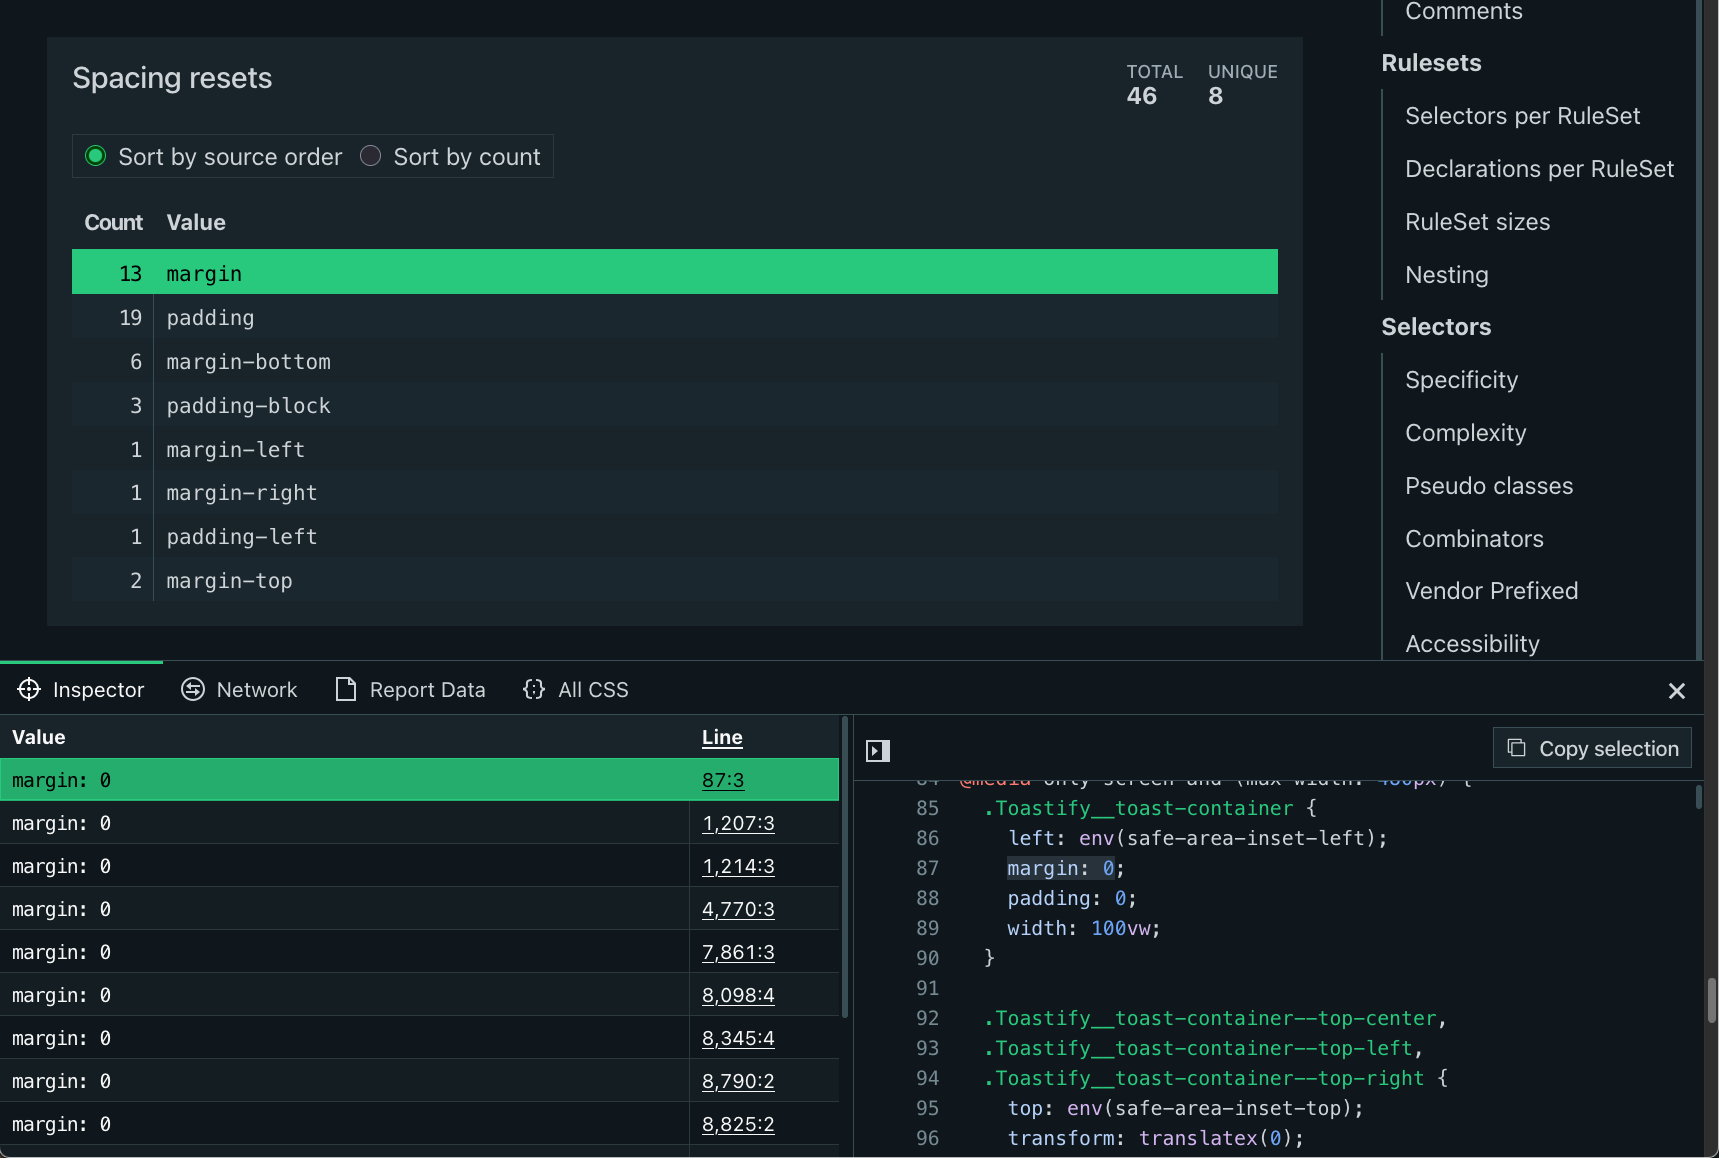
Task: Click the Report Data document icon
Action: [x=345, y=689]
